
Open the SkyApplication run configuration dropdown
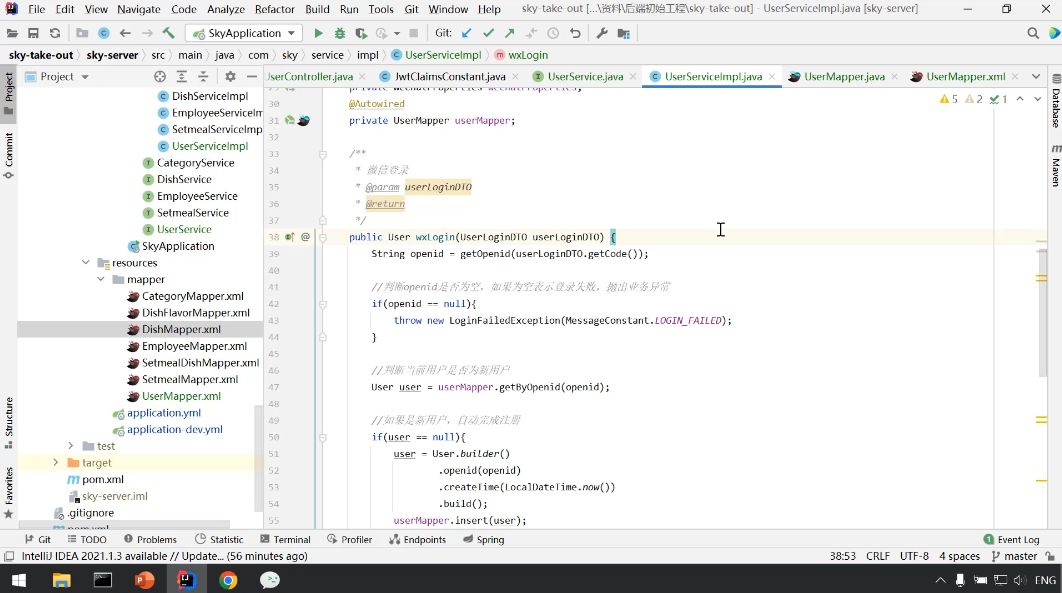click(245, 33)
